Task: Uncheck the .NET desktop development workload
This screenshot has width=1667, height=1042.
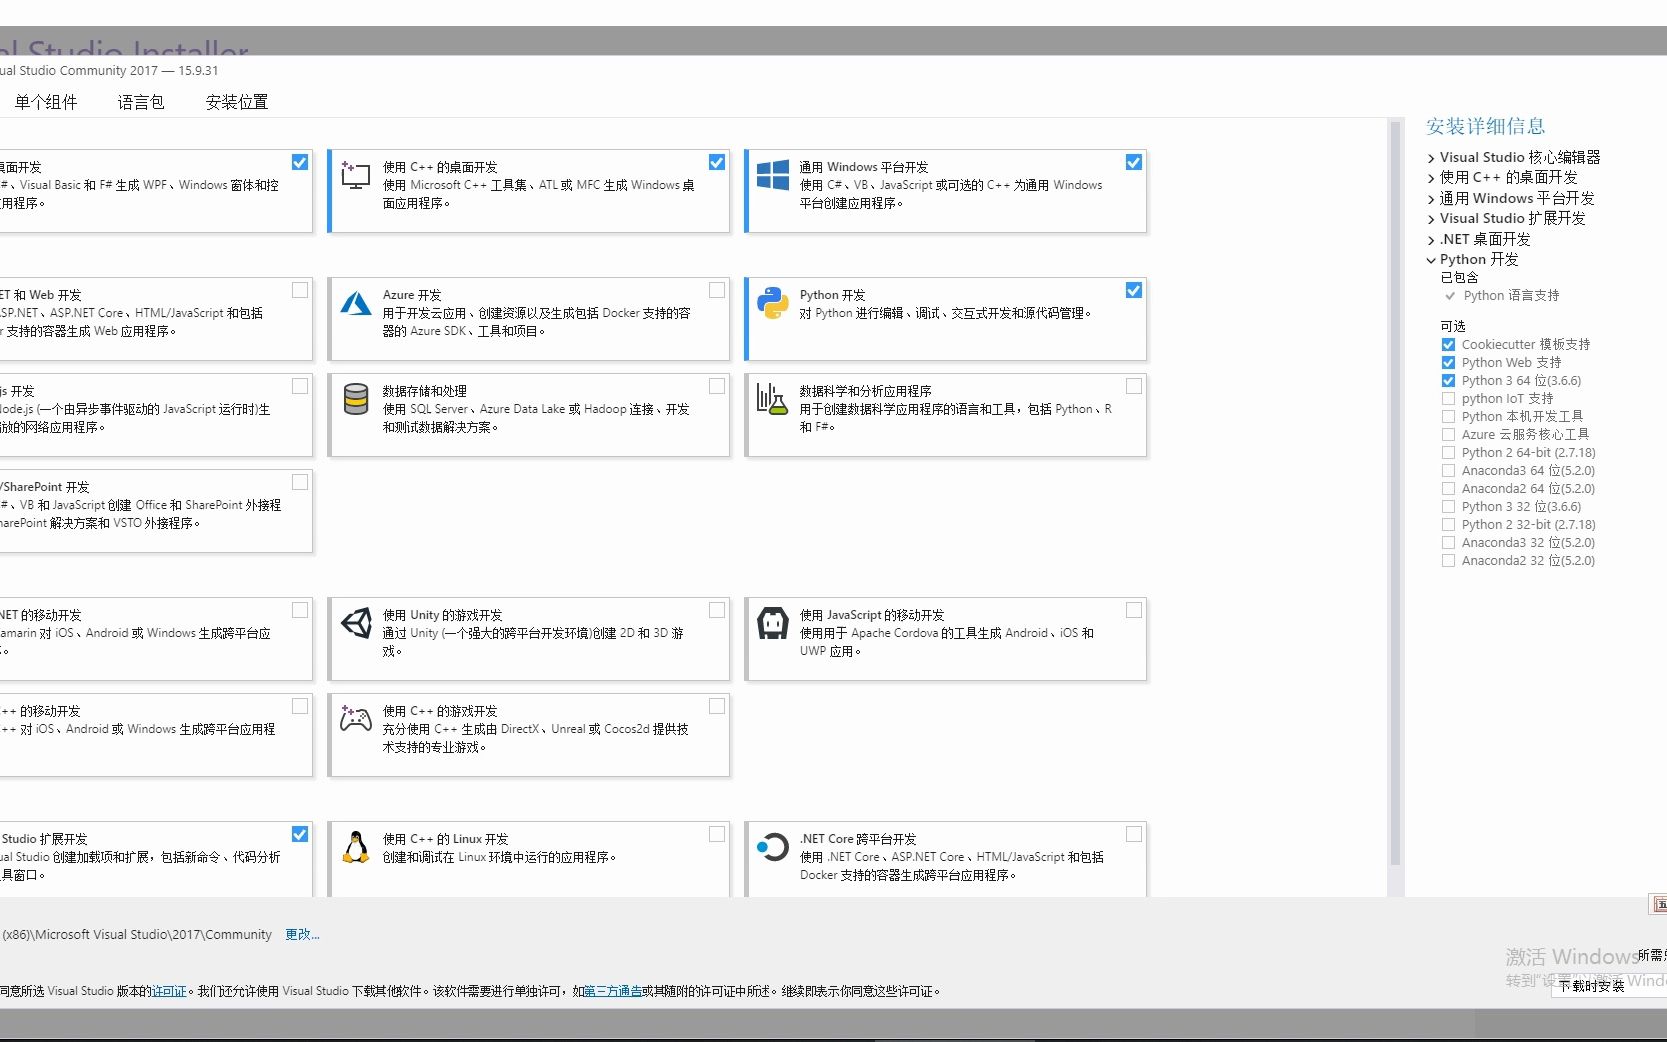Action: click(x=300, y=162)
